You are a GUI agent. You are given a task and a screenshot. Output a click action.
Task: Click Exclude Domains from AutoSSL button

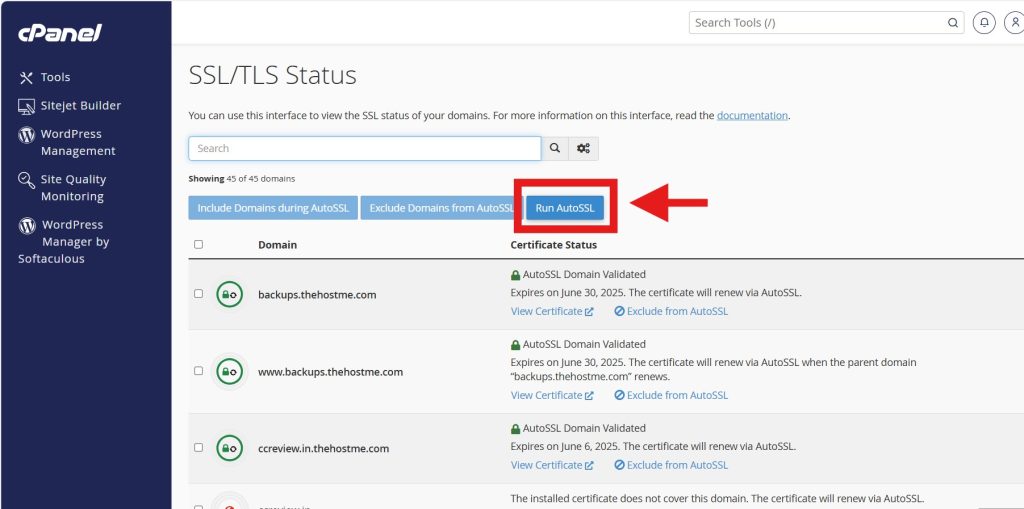[x=441, y=208]
